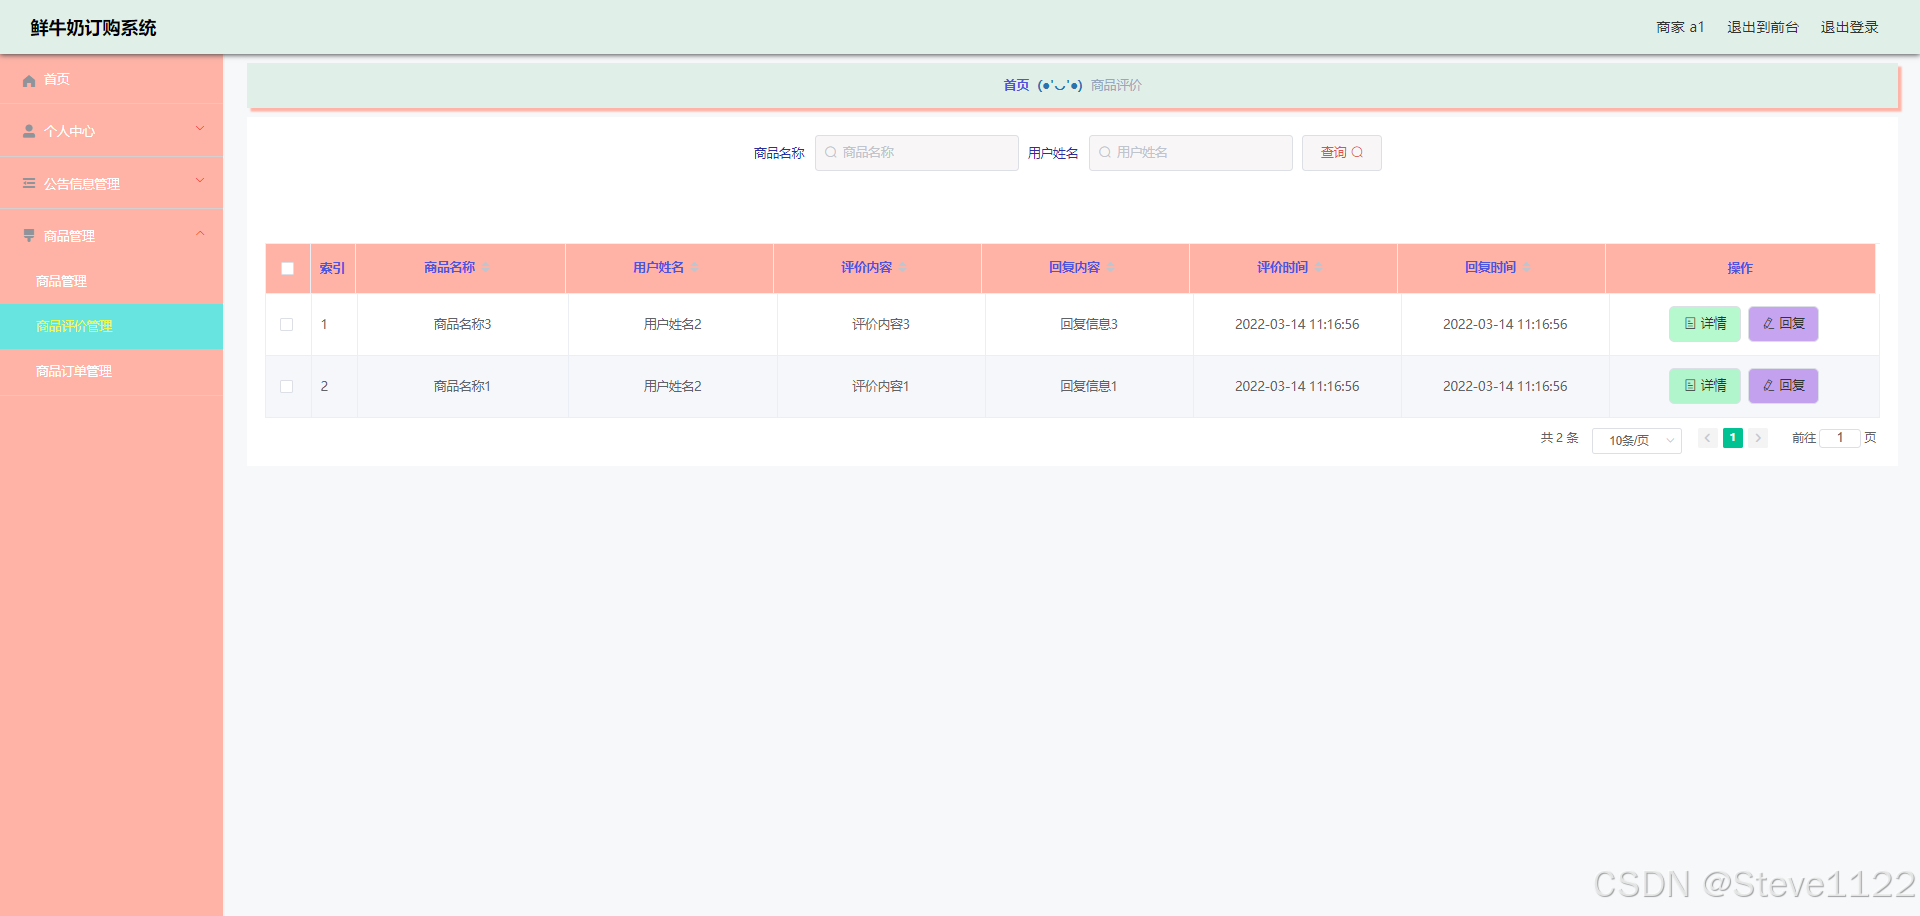This screenshot has height=916, width=1920.
Task: Click 首页 breadcrumb link
Action: [x=1016, y=85]
